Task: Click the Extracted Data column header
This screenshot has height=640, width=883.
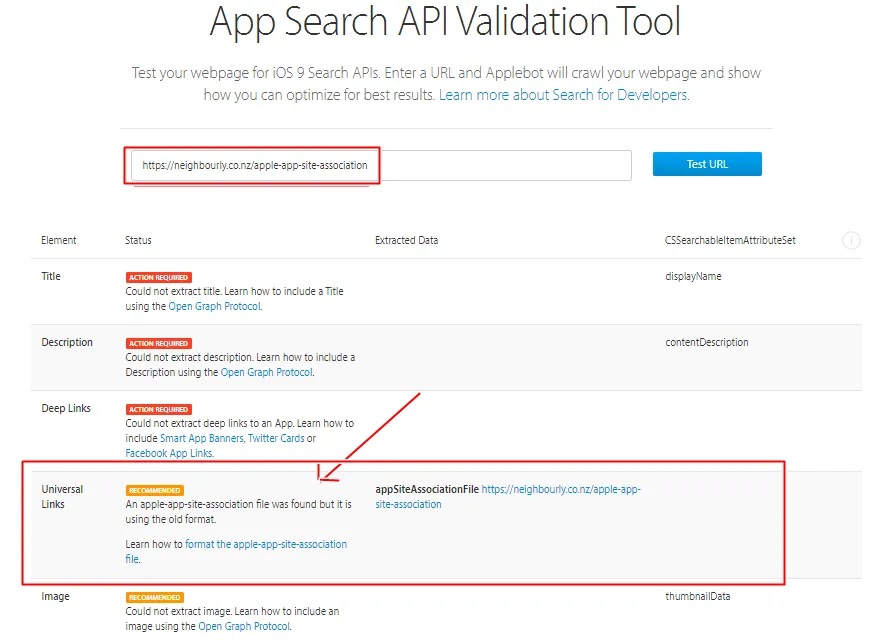Action: click(406, 240)
